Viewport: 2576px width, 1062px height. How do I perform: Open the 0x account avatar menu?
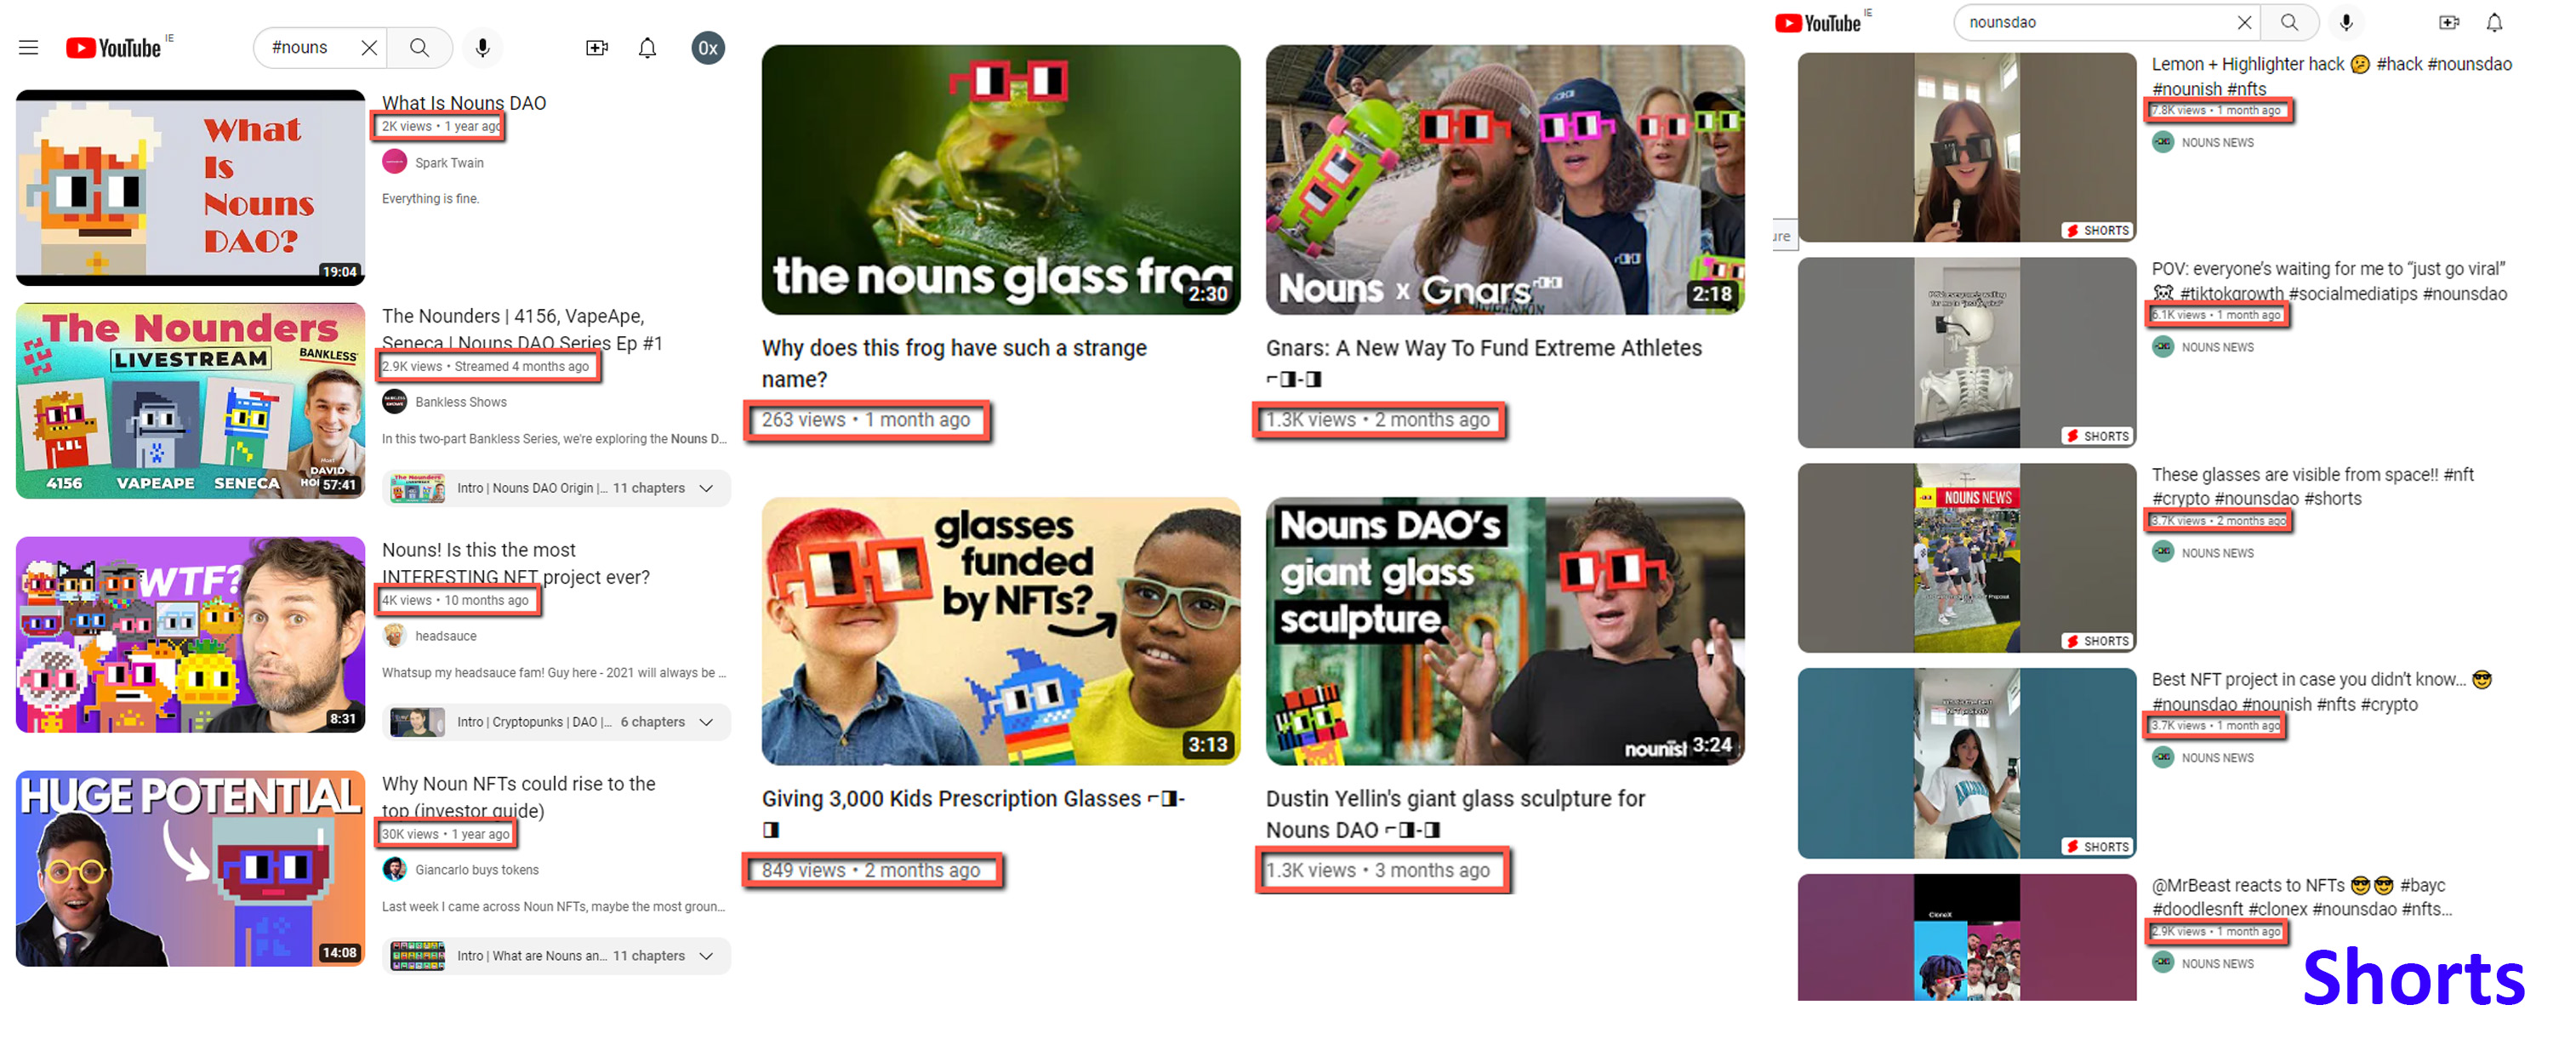[x=708, y=47]
